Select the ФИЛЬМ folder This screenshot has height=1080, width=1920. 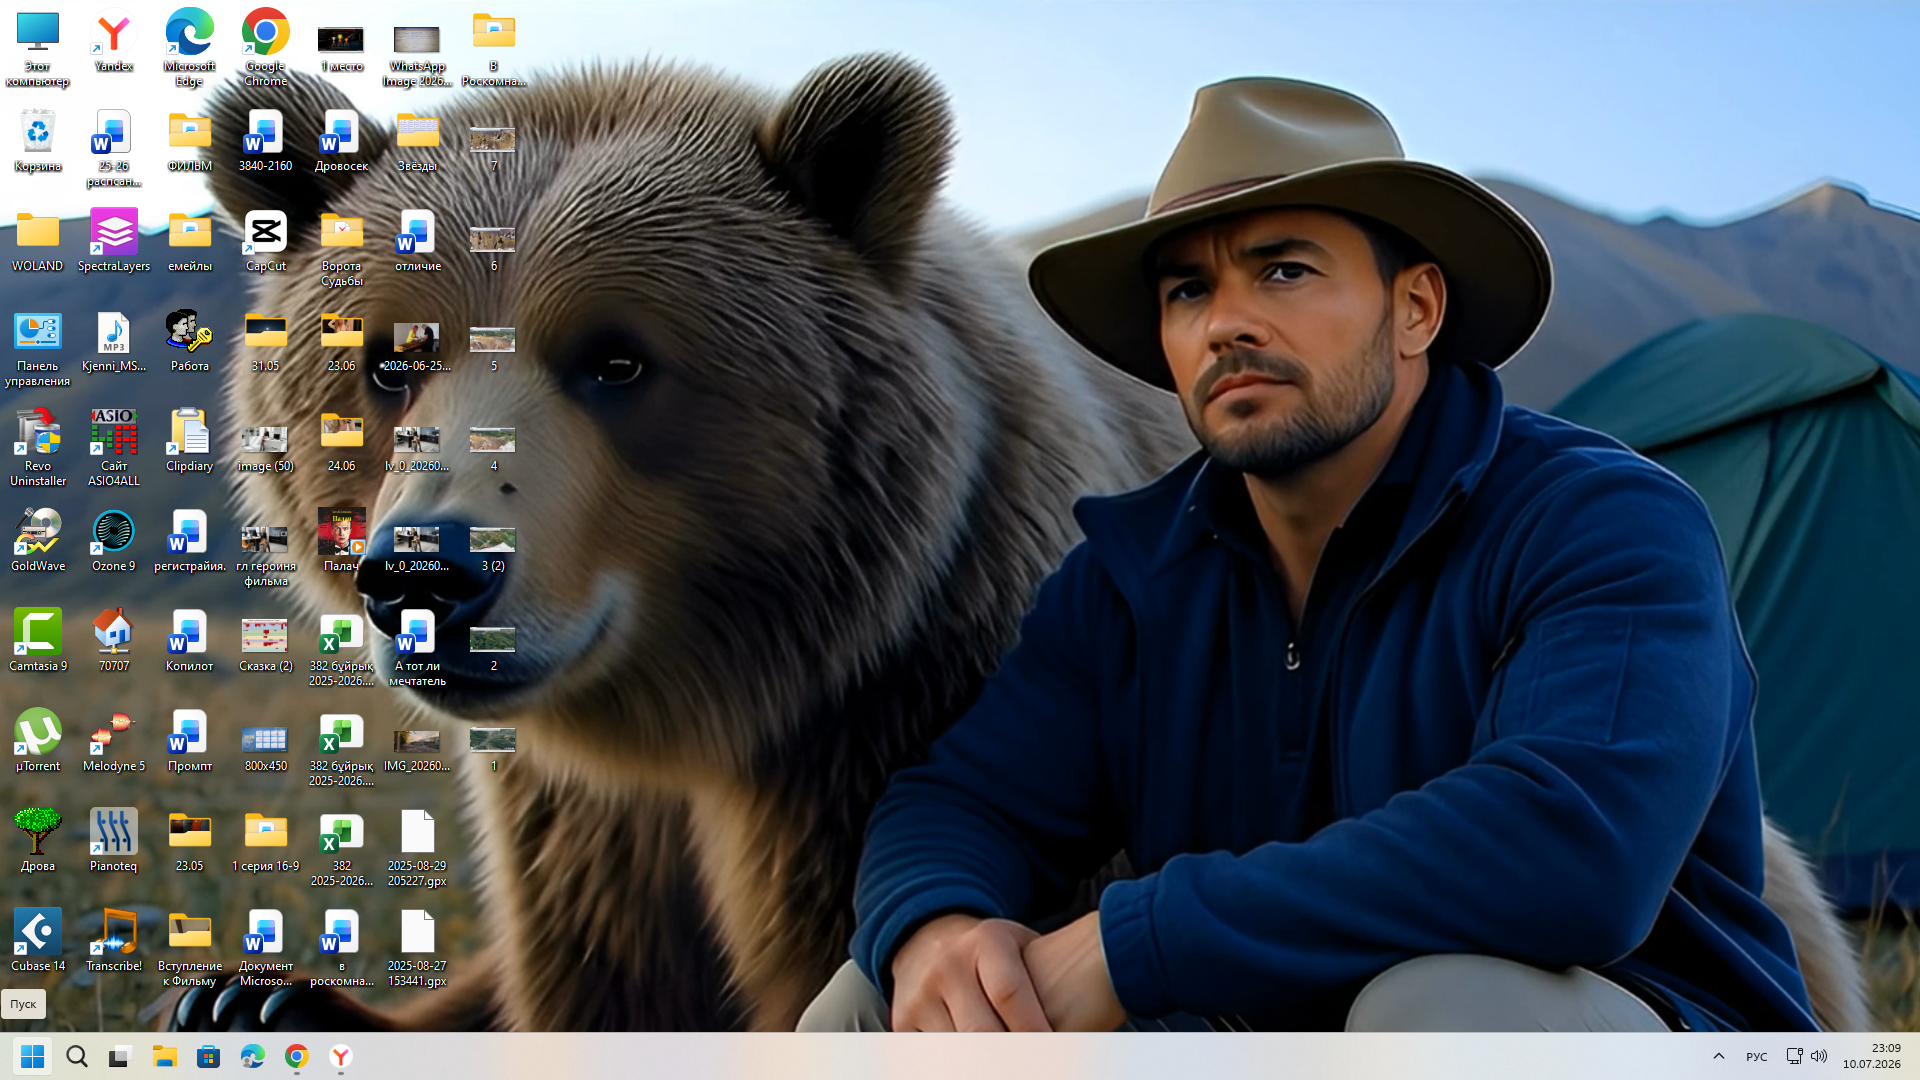click(x=190, y=140)
